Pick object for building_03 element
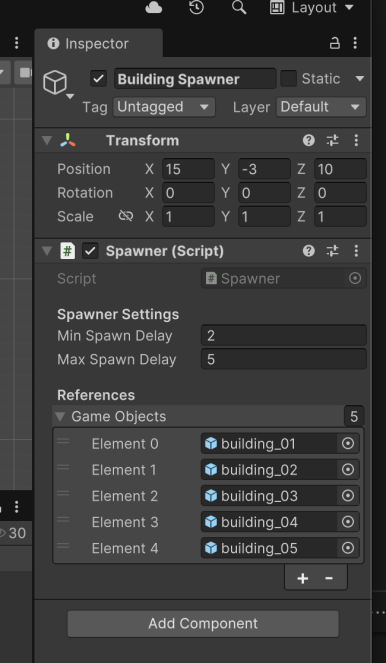The image size is (386, 663). pyautogui.click(x=348, y=496)
